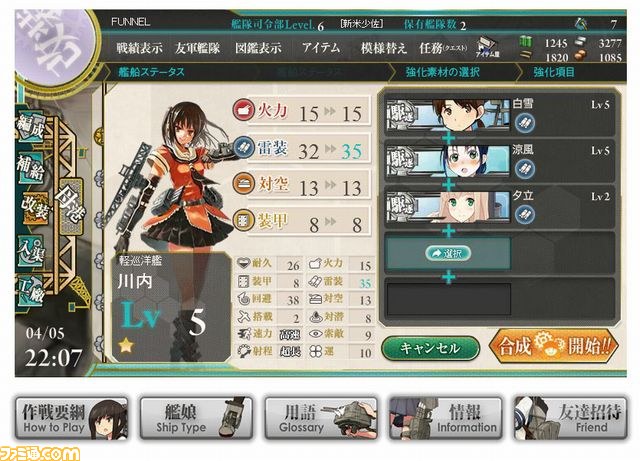Click the 火力 firepower stat icon
This screenshot has height=461, width=640.
pyautogui.click(x=243, y=110)
